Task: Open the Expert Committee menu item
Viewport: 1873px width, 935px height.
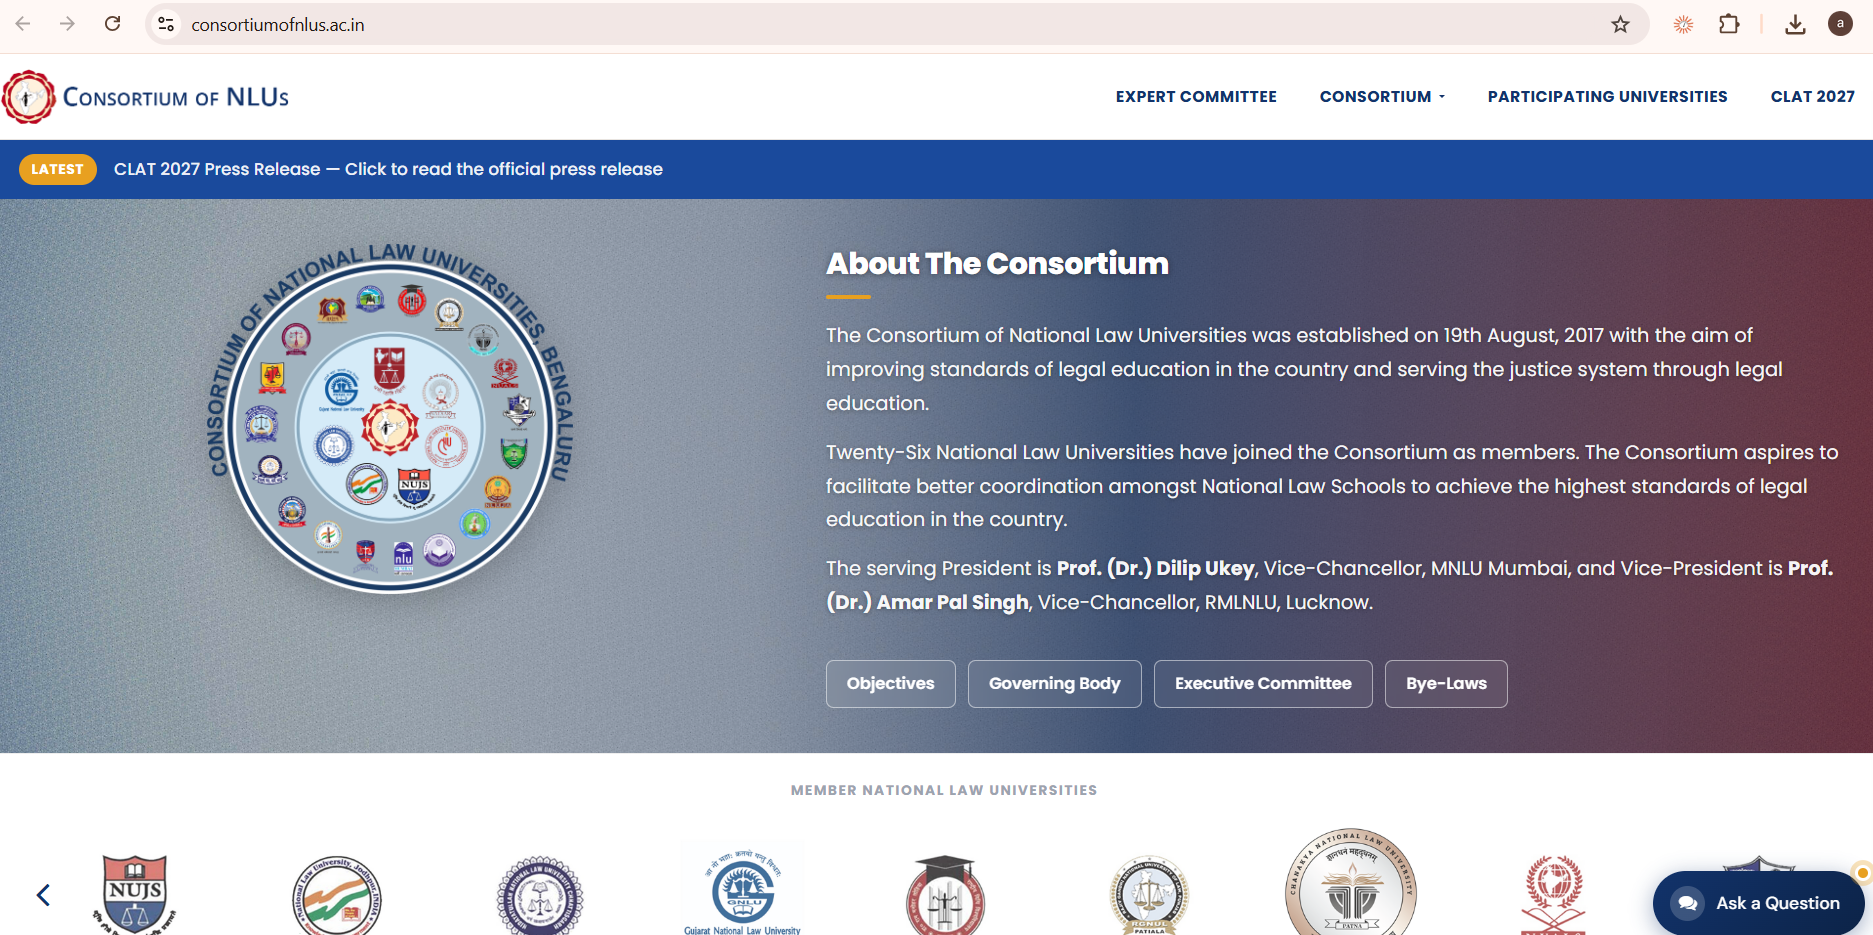Action: pos(1196,97)
